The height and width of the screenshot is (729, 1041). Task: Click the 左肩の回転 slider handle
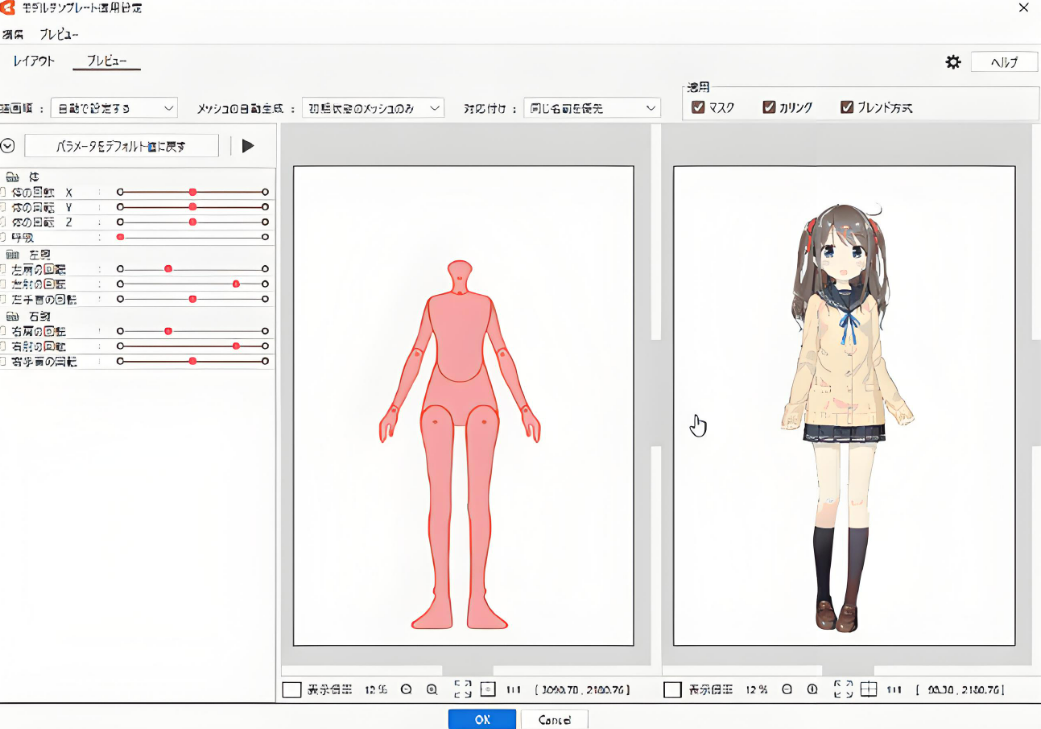[168, 269]
